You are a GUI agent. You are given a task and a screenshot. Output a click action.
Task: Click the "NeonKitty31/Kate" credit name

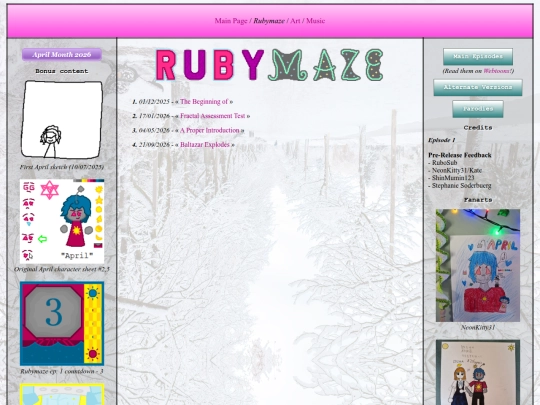457,170
